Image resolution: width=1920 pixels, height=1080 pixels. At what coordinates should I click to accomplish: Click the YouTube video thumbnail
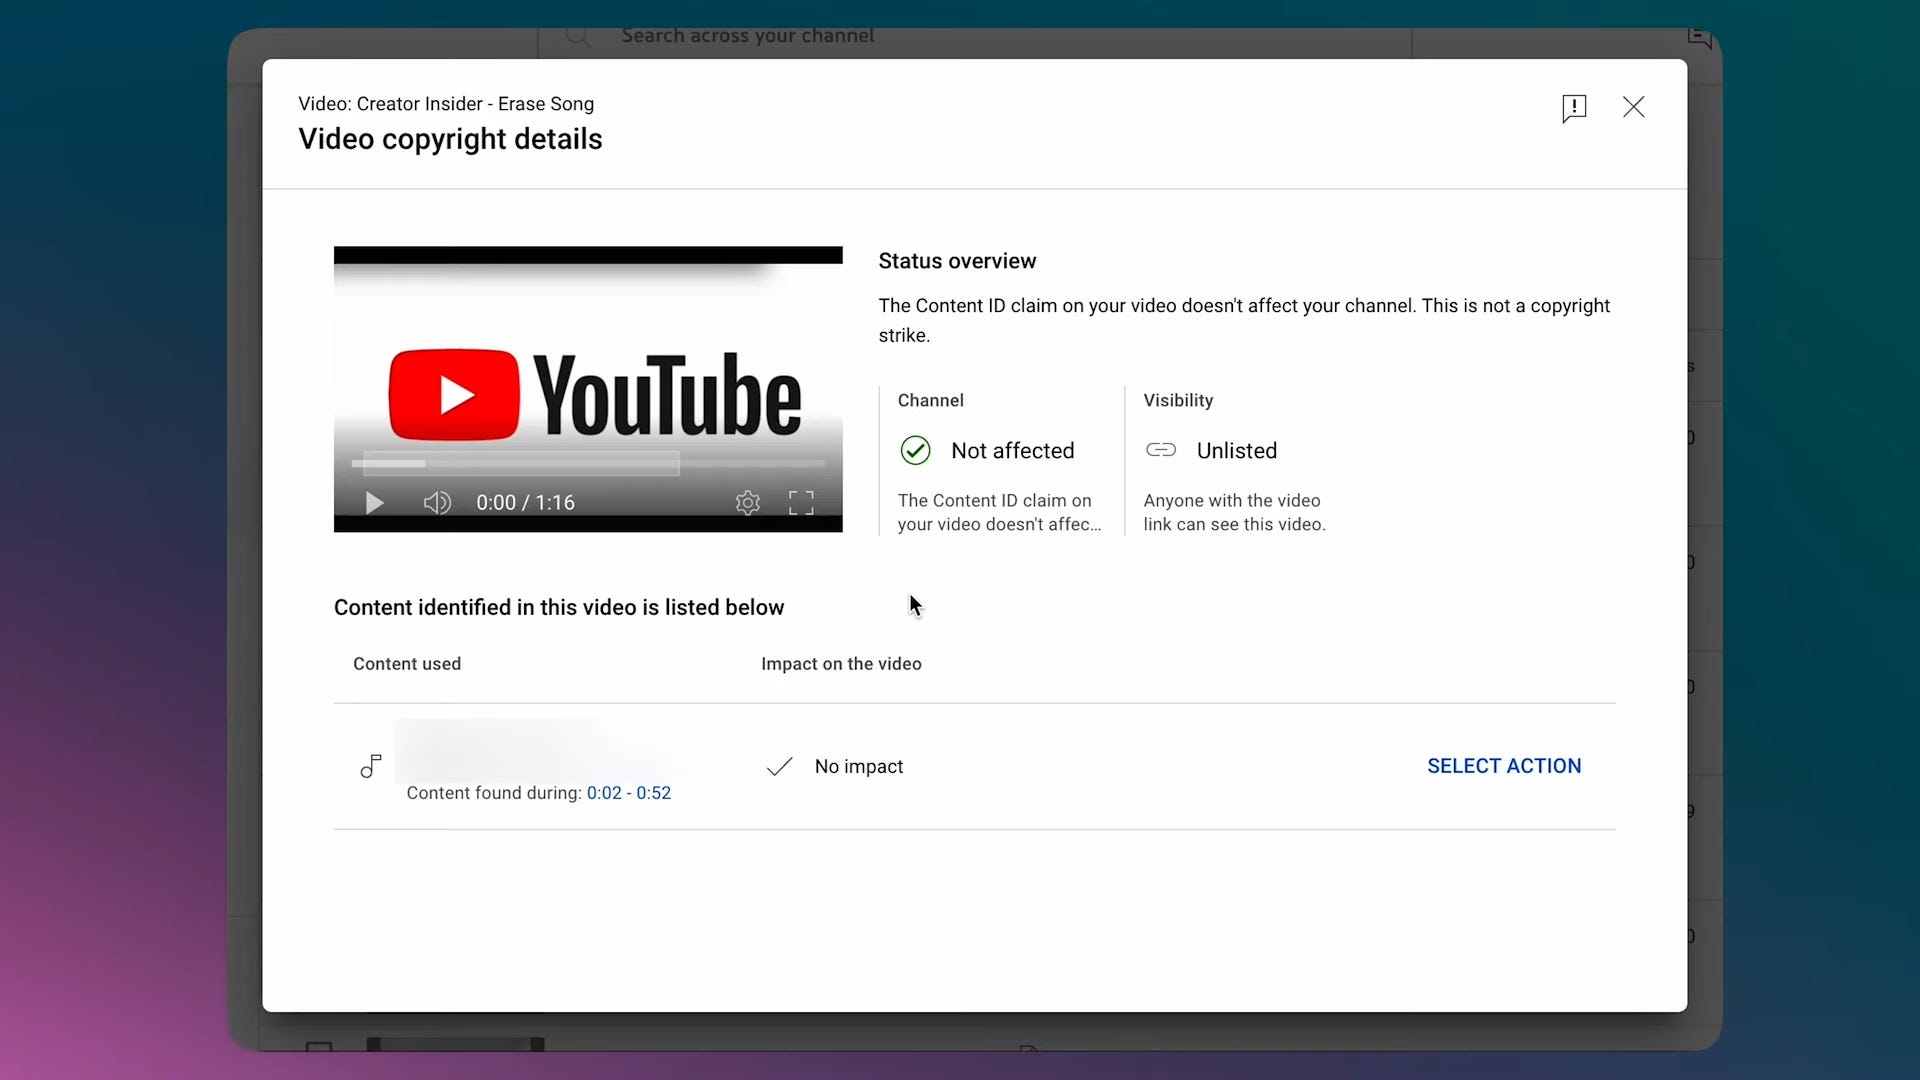click(x=588, y=389)
